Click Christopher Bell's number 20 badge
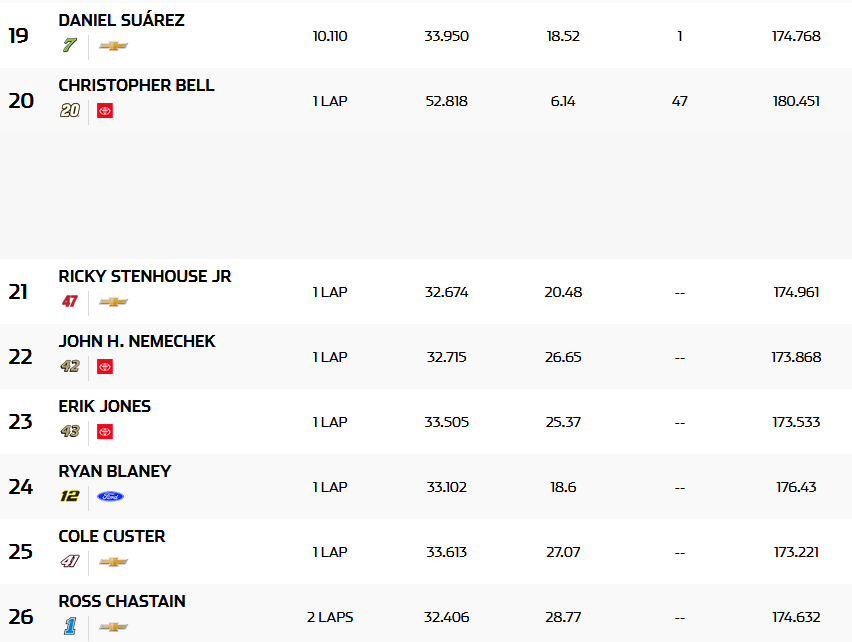The image size is (852, 642). click(70, 111)
